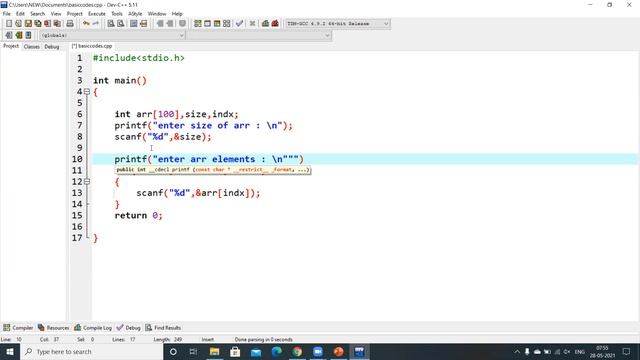Screen dimensions: 640x360
Task: Click the Save All toolbar icon
Action: [38, 24]
